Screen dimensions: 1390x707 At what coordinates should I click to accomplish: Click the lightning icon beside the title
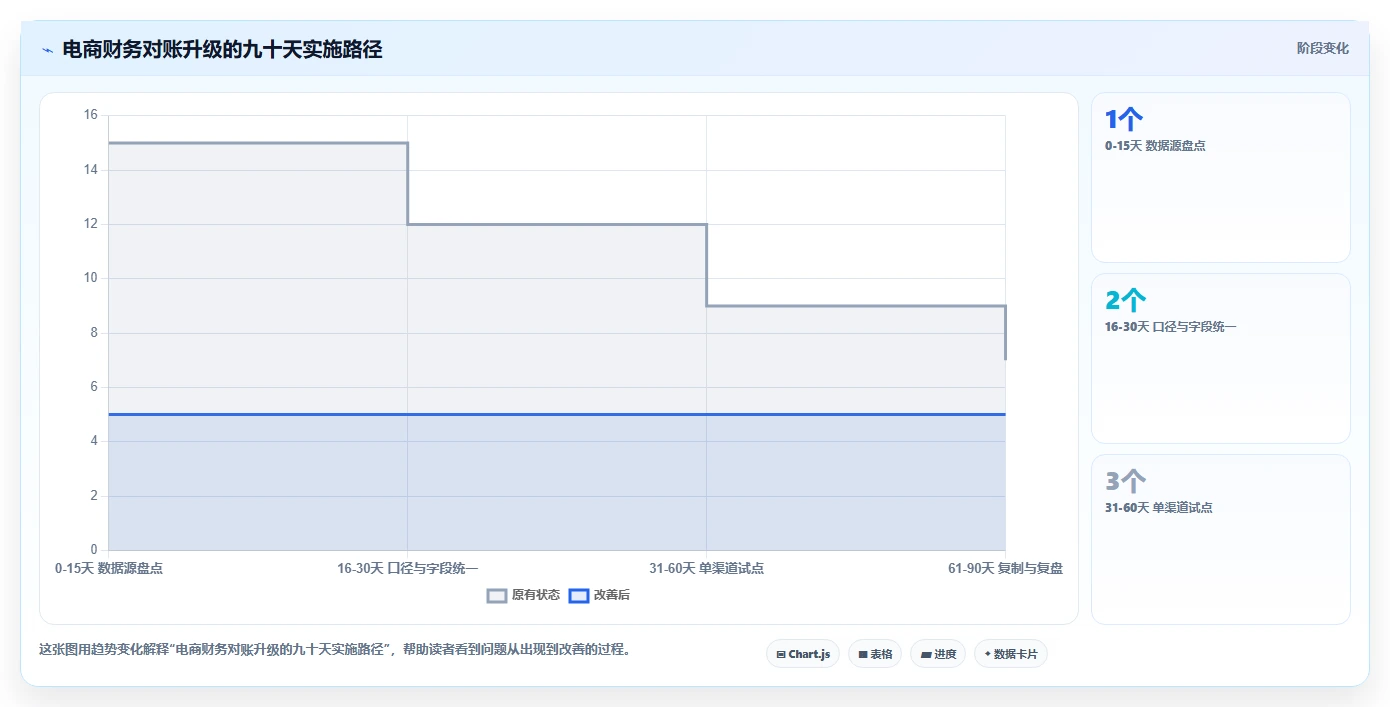(x=47, y=50)
